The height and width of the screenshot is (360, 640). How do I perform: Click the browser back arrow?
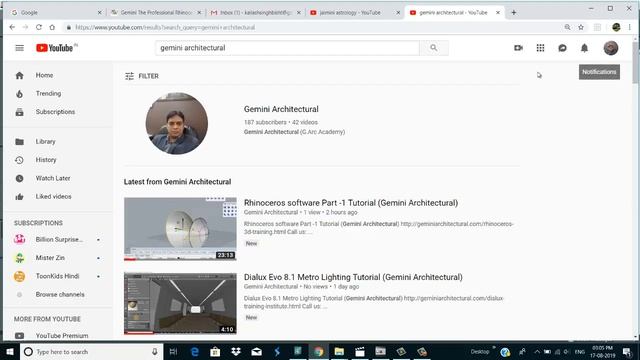(x=12, y=27)
